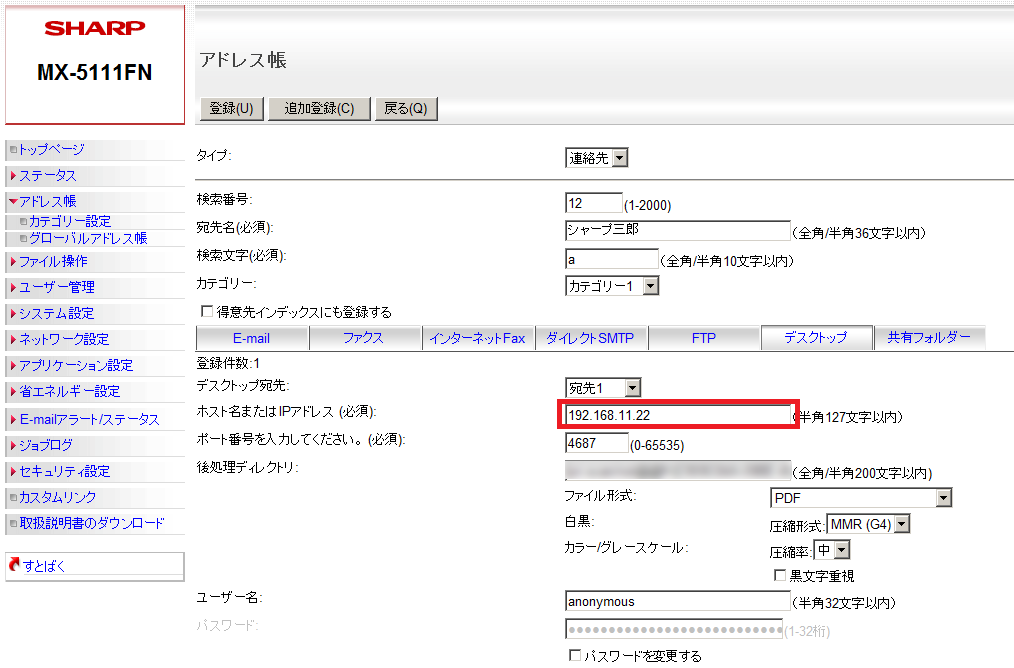Click the すとばく red arrow icon
The width and height of the screenshot is (1014, 668).
(14, 566)
